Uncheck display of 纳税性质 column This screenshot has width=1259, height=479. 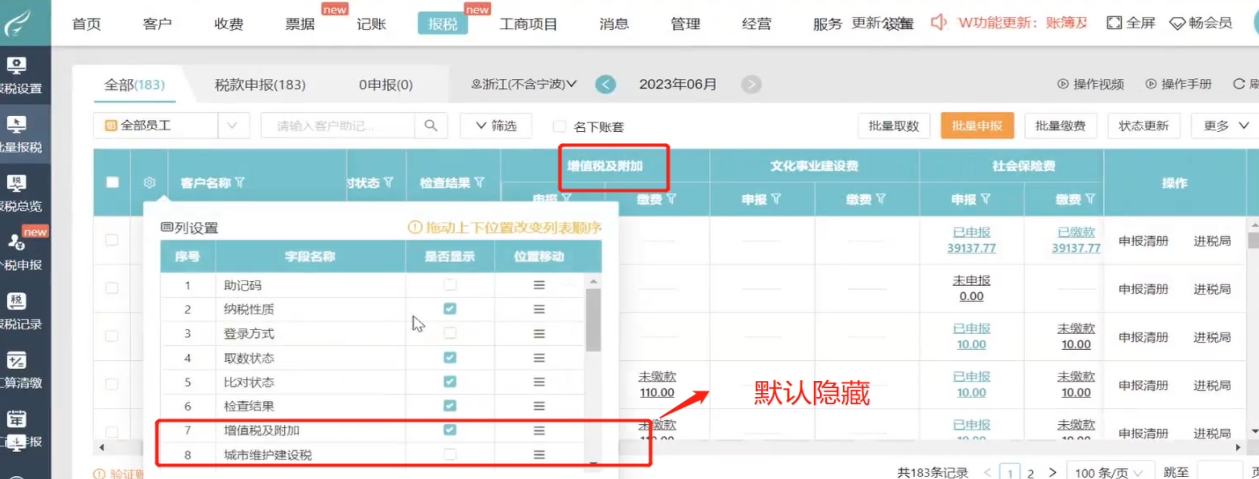coord(450,309)
